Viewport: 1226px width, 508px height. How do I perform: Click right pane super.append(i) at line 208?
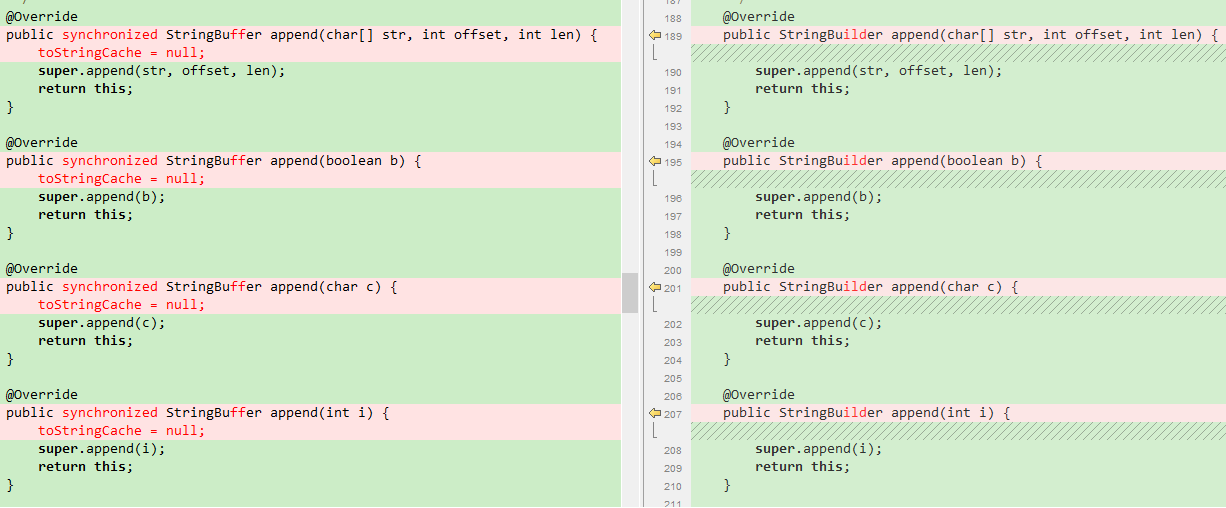tap(819, 449)
